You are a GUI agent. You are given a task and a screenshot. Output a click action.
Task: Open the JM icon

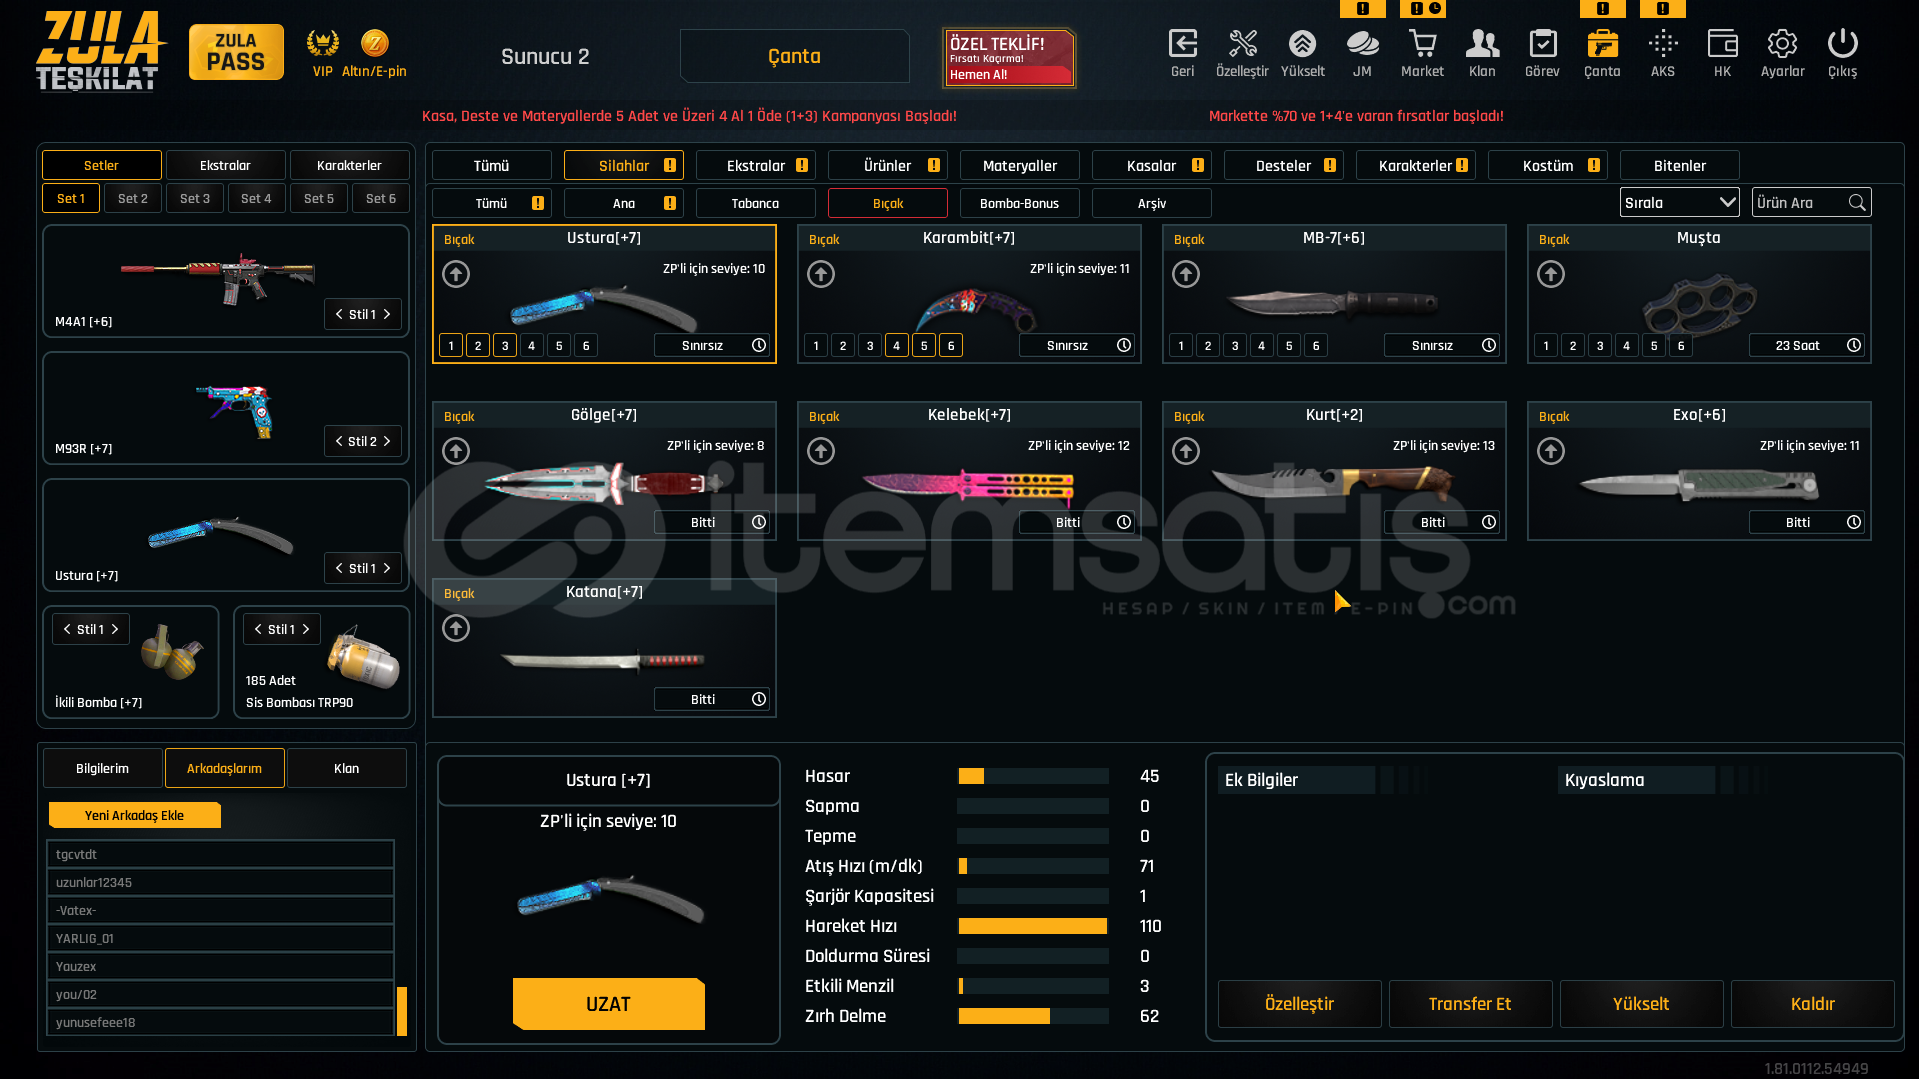(x=1362, y=44)
